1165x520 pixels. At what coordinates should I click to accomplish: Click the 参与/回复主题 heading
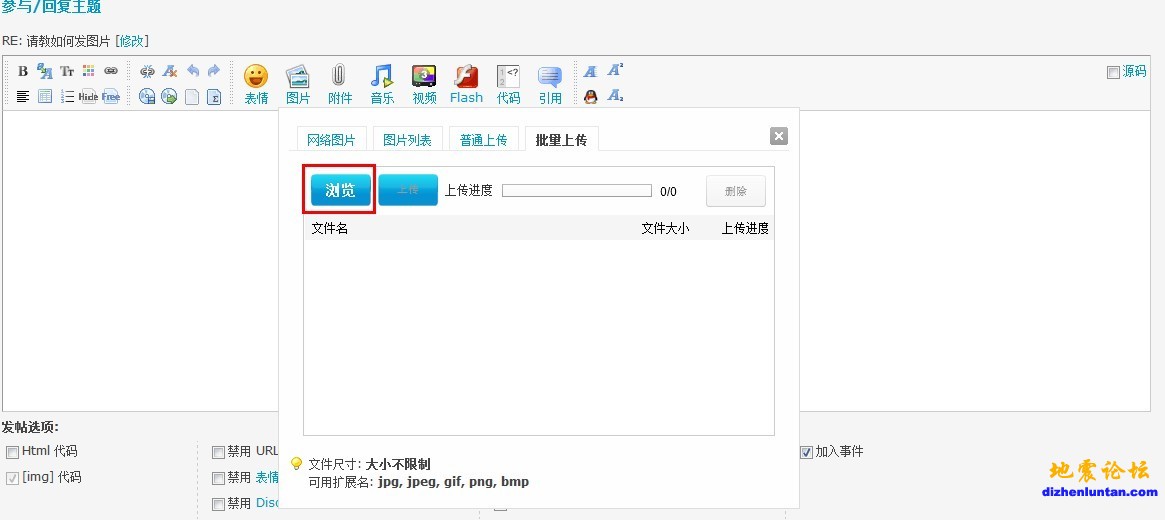click(51, 7)
